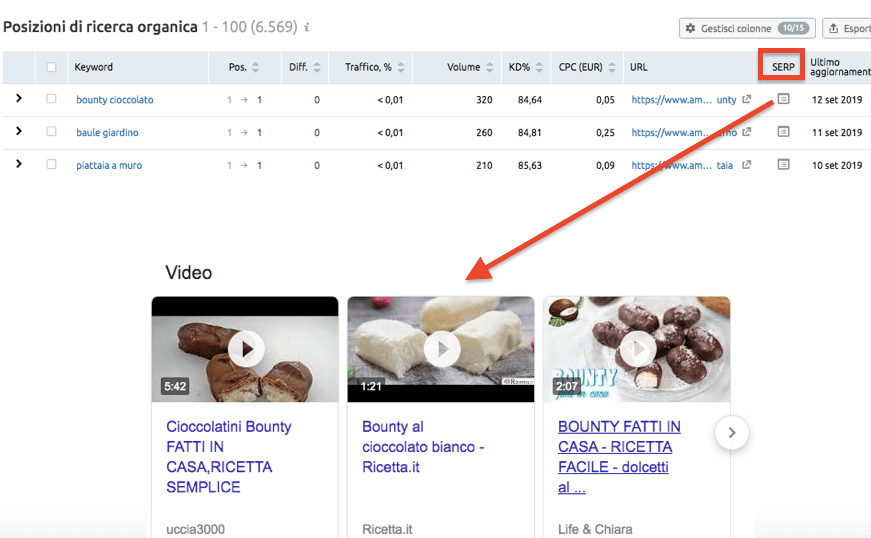Screen dimensions: 871x538
Task: Click the KD value 84,81
Action: point(529,133)
